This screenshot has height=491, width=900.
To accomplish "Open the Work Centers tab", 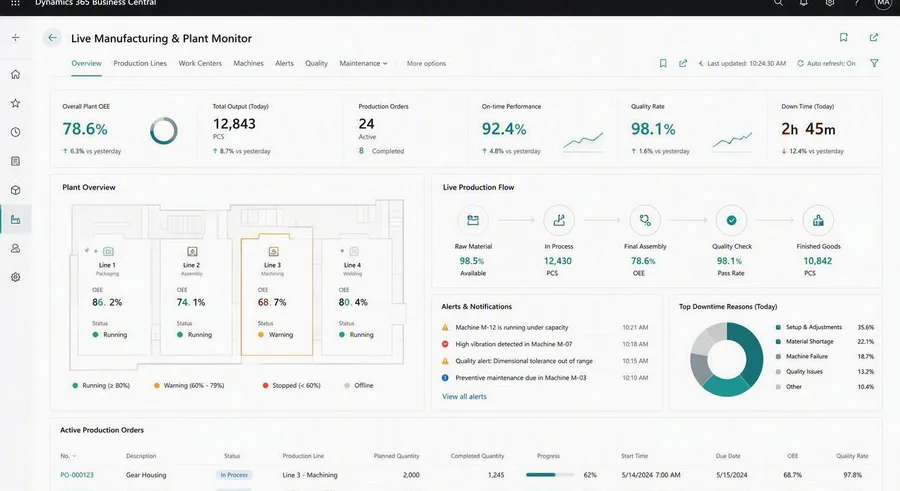I will [x=200, y=63].
